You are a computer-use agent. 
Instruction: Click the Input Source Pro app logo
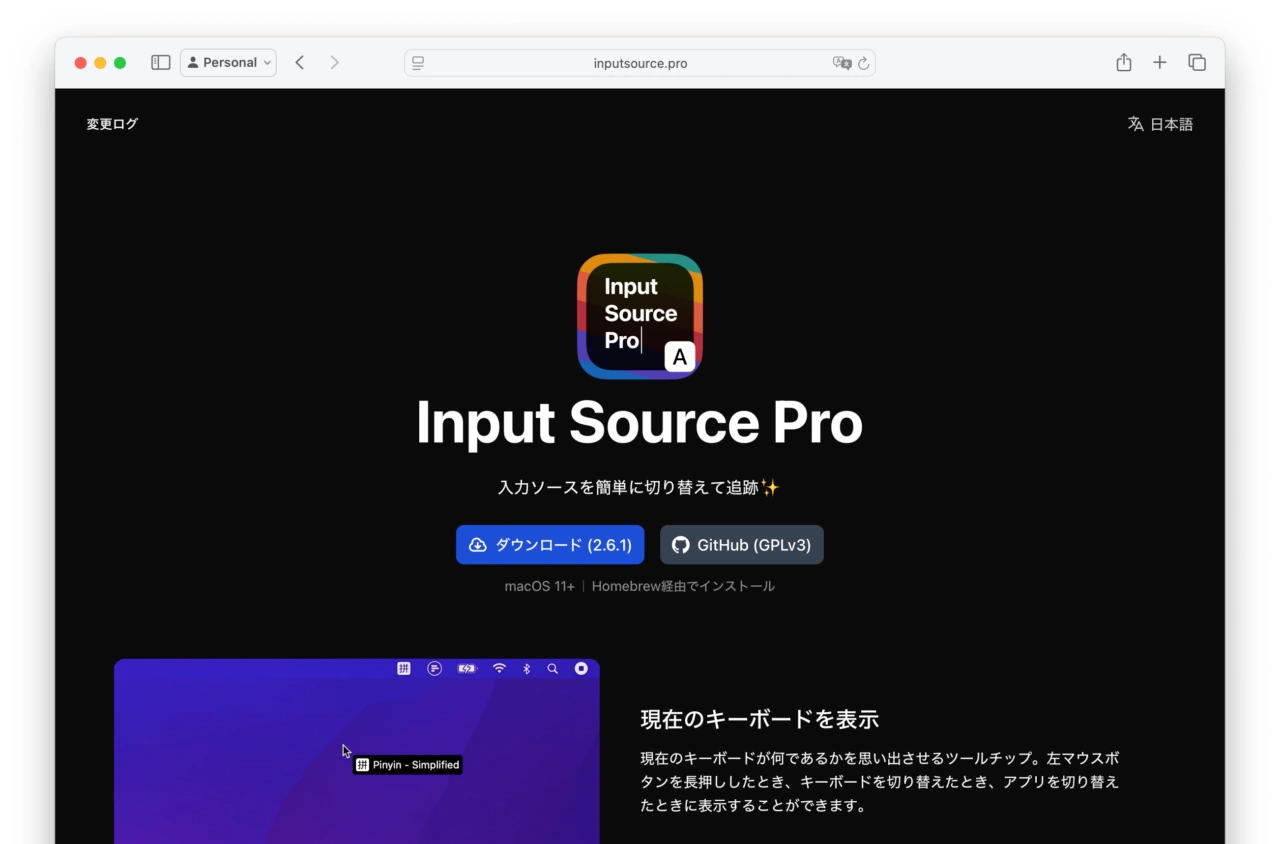[x=640, y=316]
